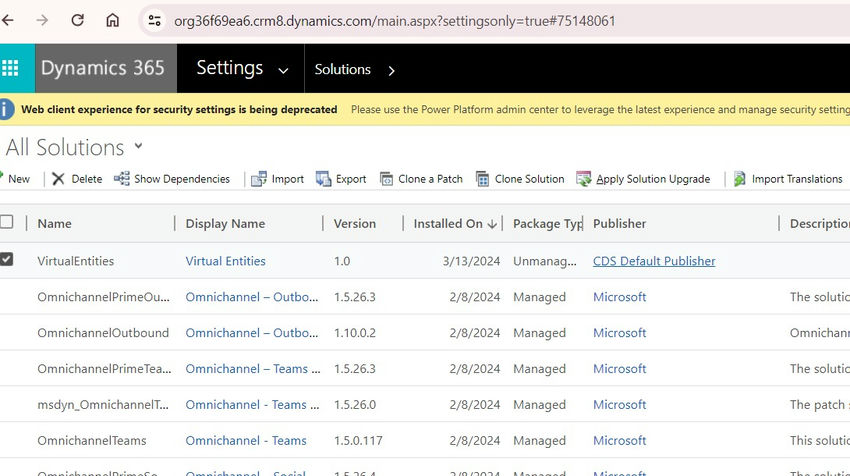
Task: Click the browser address bar
Action: 400,20
